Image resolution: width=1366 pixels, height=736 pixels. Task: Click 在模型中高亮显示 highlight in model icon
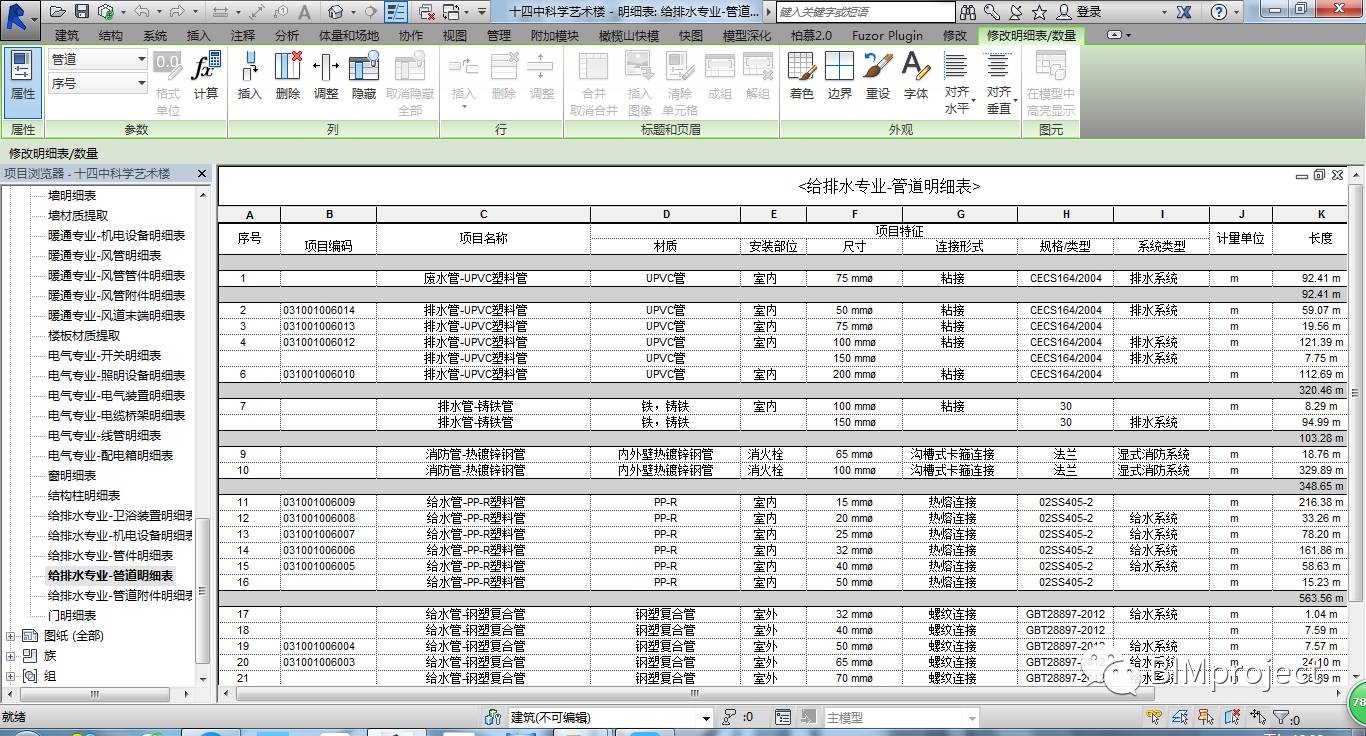[x=1051, y=82]
